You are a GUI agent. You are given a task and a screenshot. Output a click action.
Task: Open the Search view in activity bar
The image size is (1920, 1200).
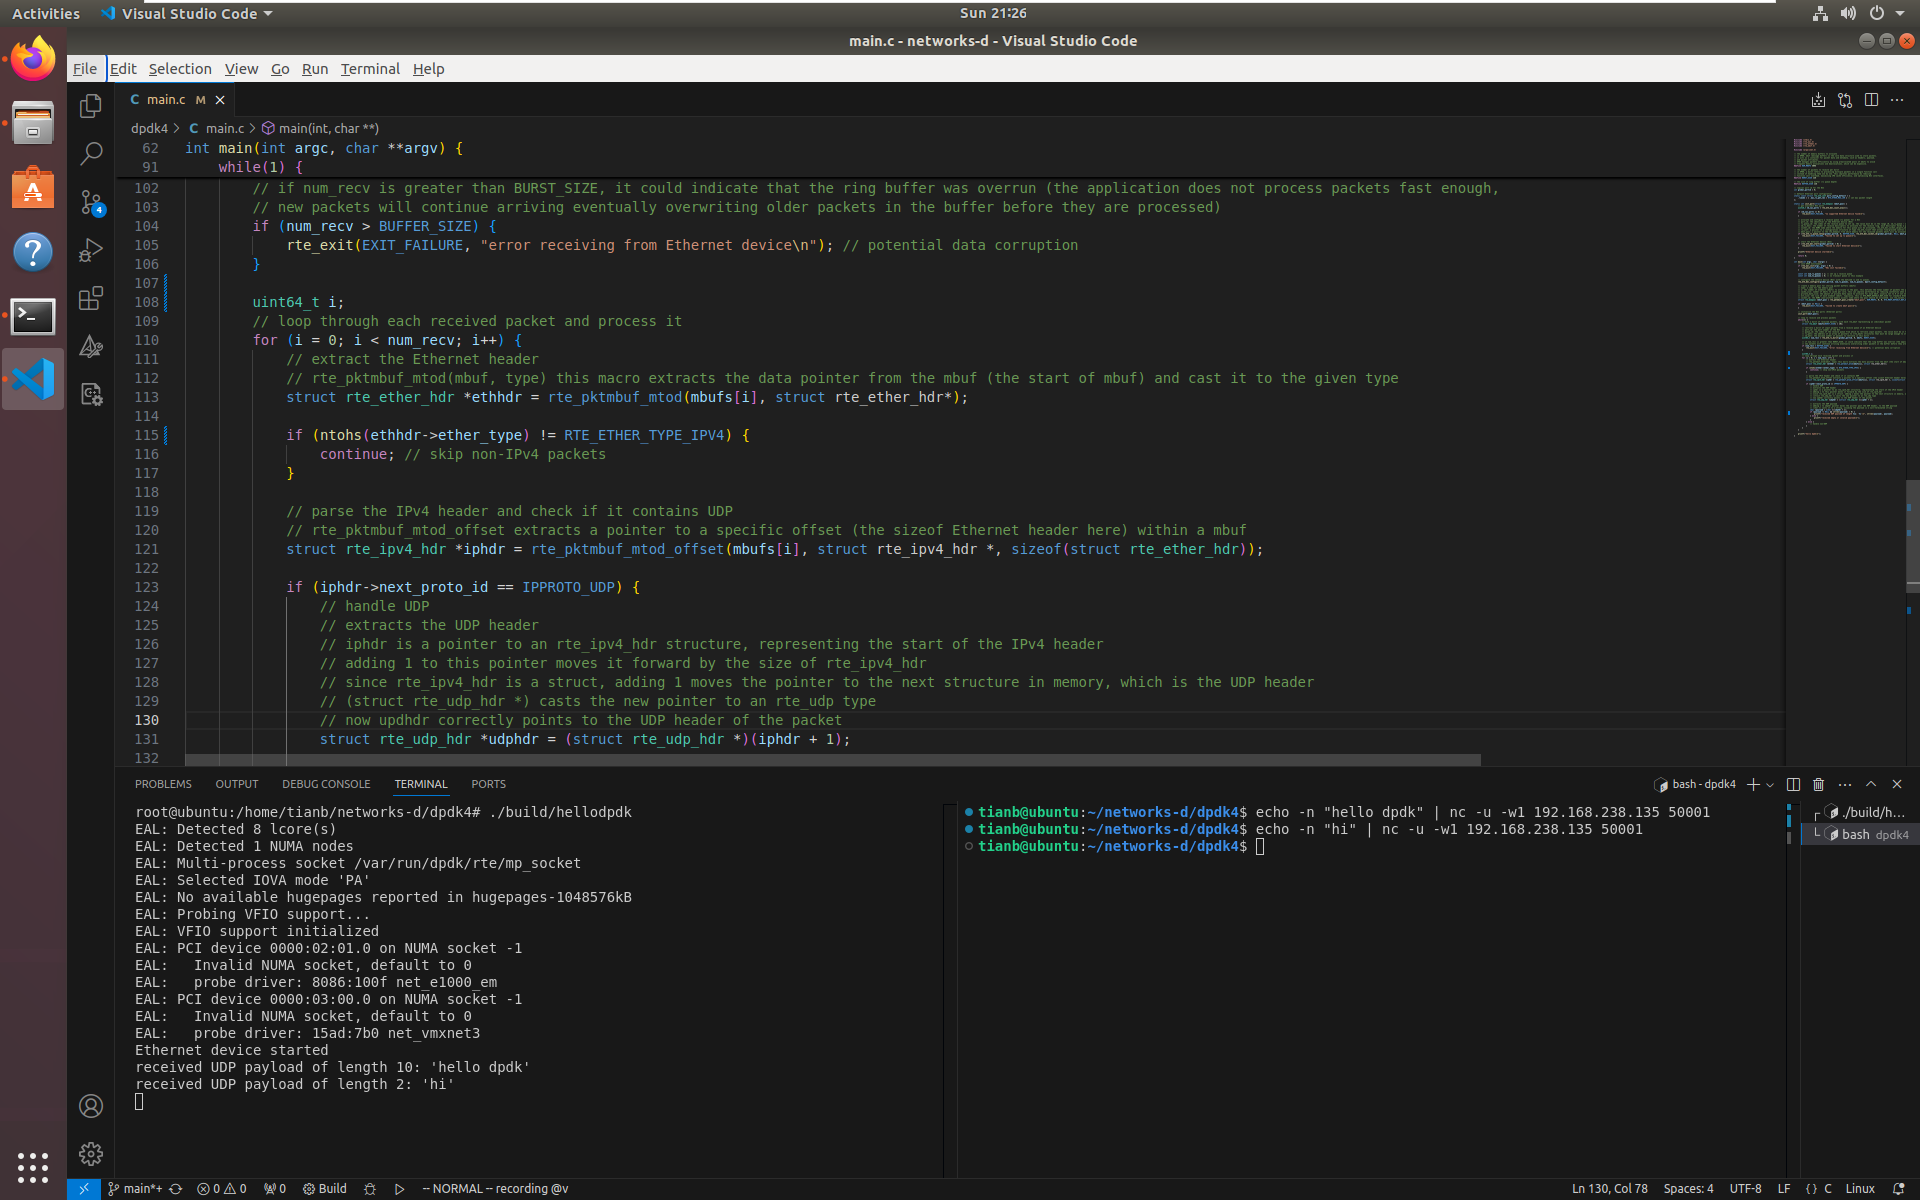(x=91, y=153)
